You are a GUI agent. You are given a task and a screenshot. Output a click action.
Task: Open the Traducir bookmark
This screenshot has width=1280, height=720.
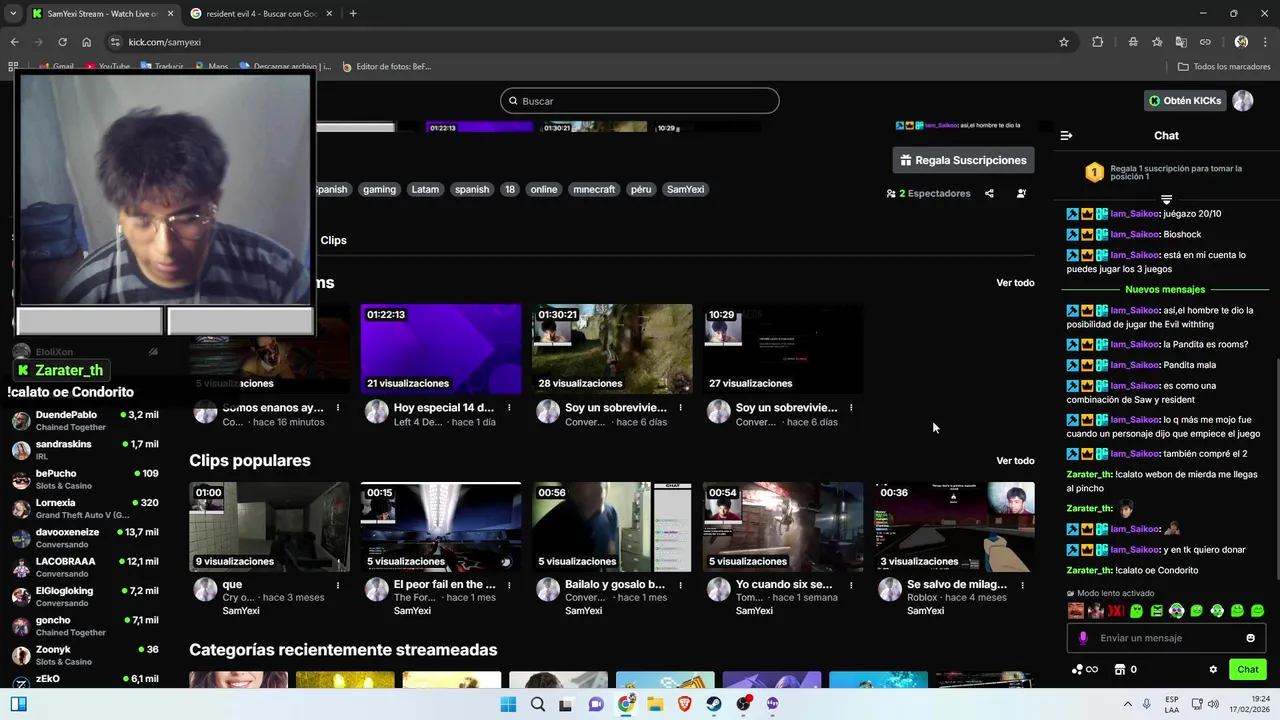pos(162,67)
